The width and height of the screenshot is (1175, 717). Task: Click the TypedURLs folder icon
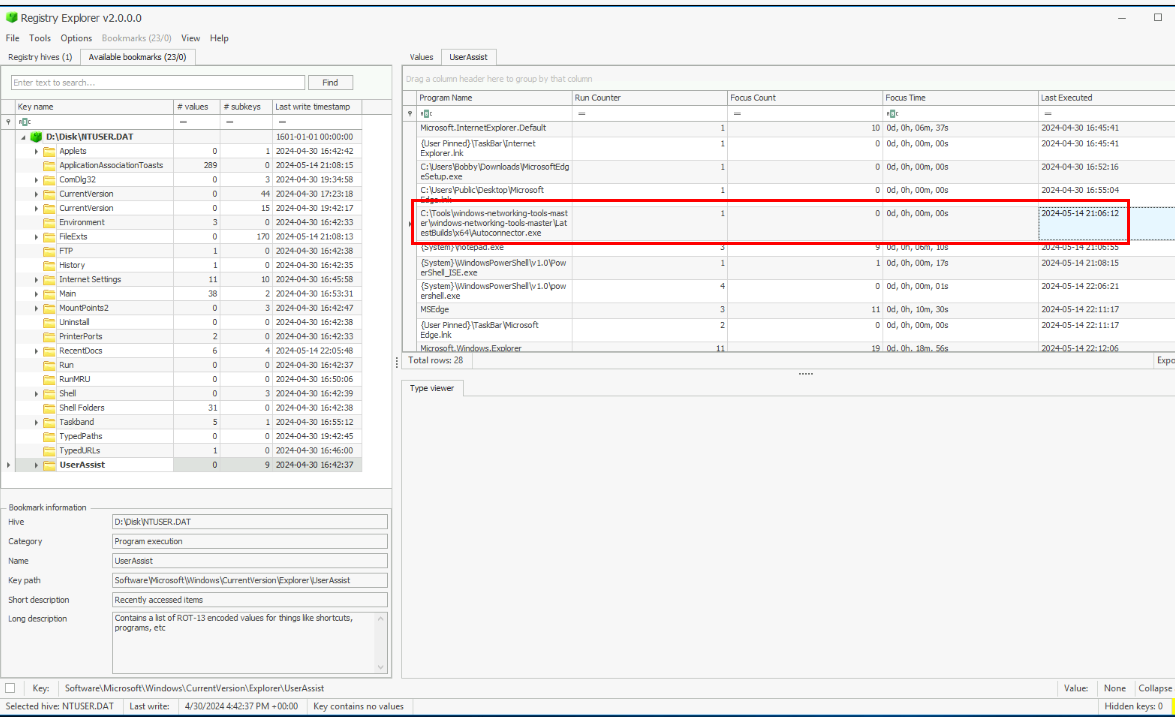point(49,451)
